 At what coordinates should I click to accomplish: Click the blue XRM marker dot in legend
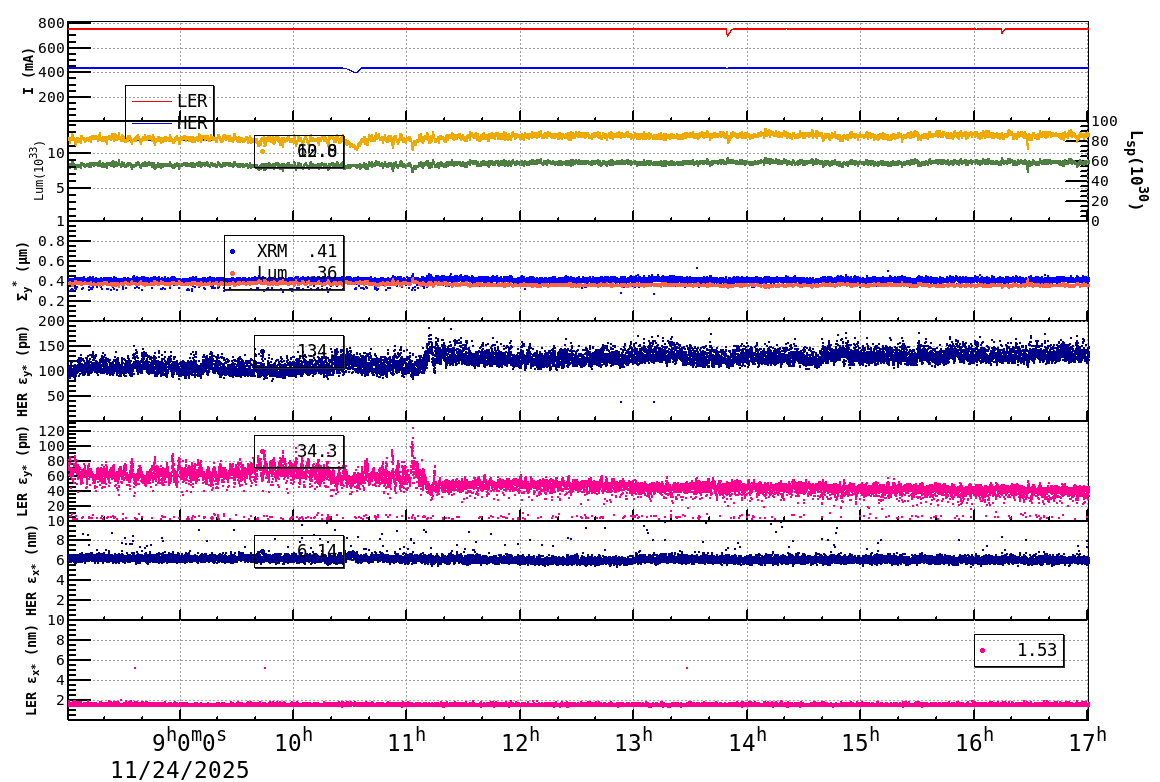(232, 250)
